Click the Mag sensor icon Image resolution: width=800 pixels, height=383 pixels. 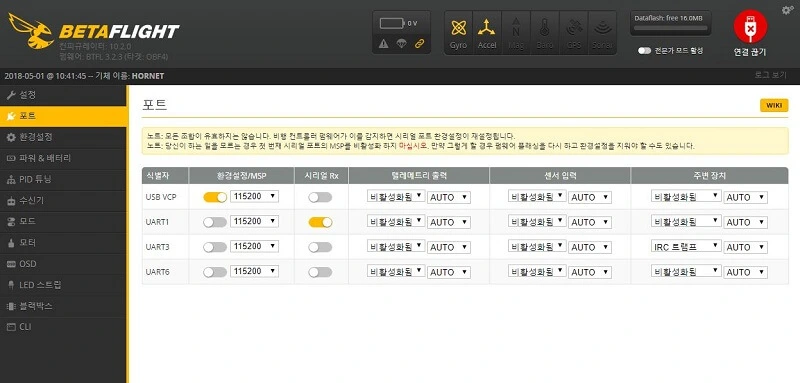click(x=516, y=32)
